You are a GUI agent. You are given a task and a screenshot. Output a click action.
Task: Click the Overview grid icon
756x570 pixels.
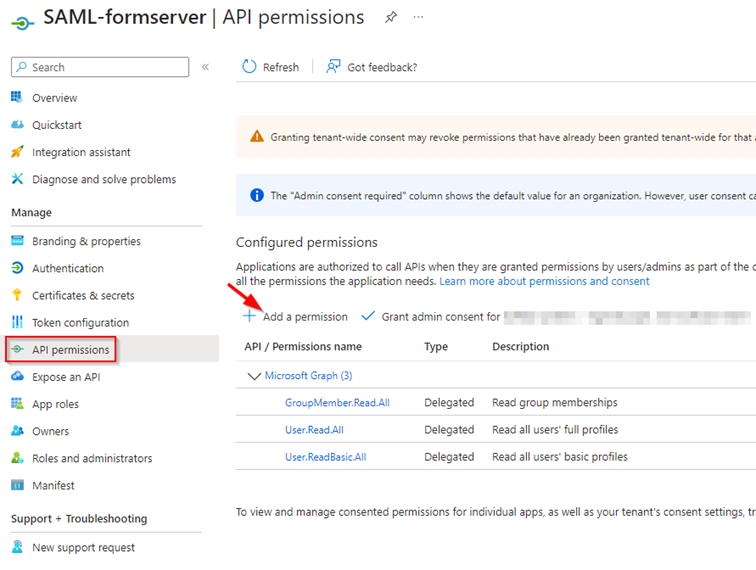(17, 97)
